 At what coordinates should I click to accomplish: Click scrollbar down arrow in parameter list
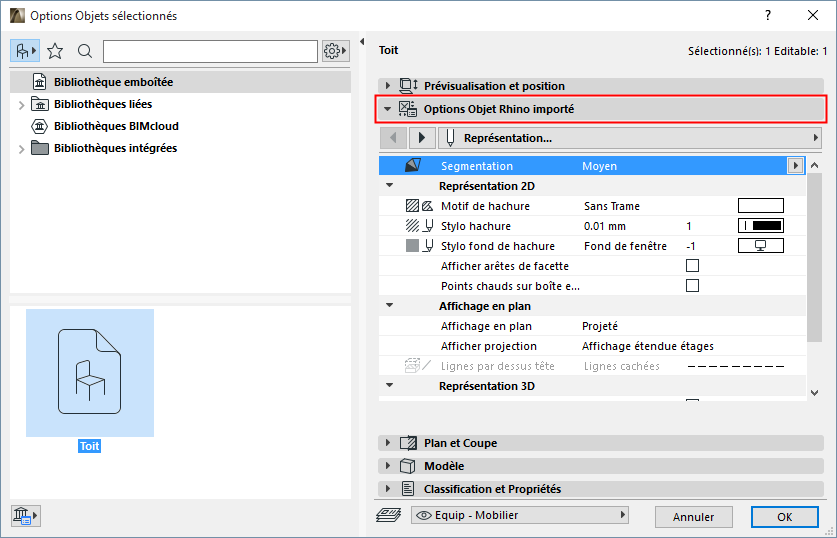coord(815,393)
